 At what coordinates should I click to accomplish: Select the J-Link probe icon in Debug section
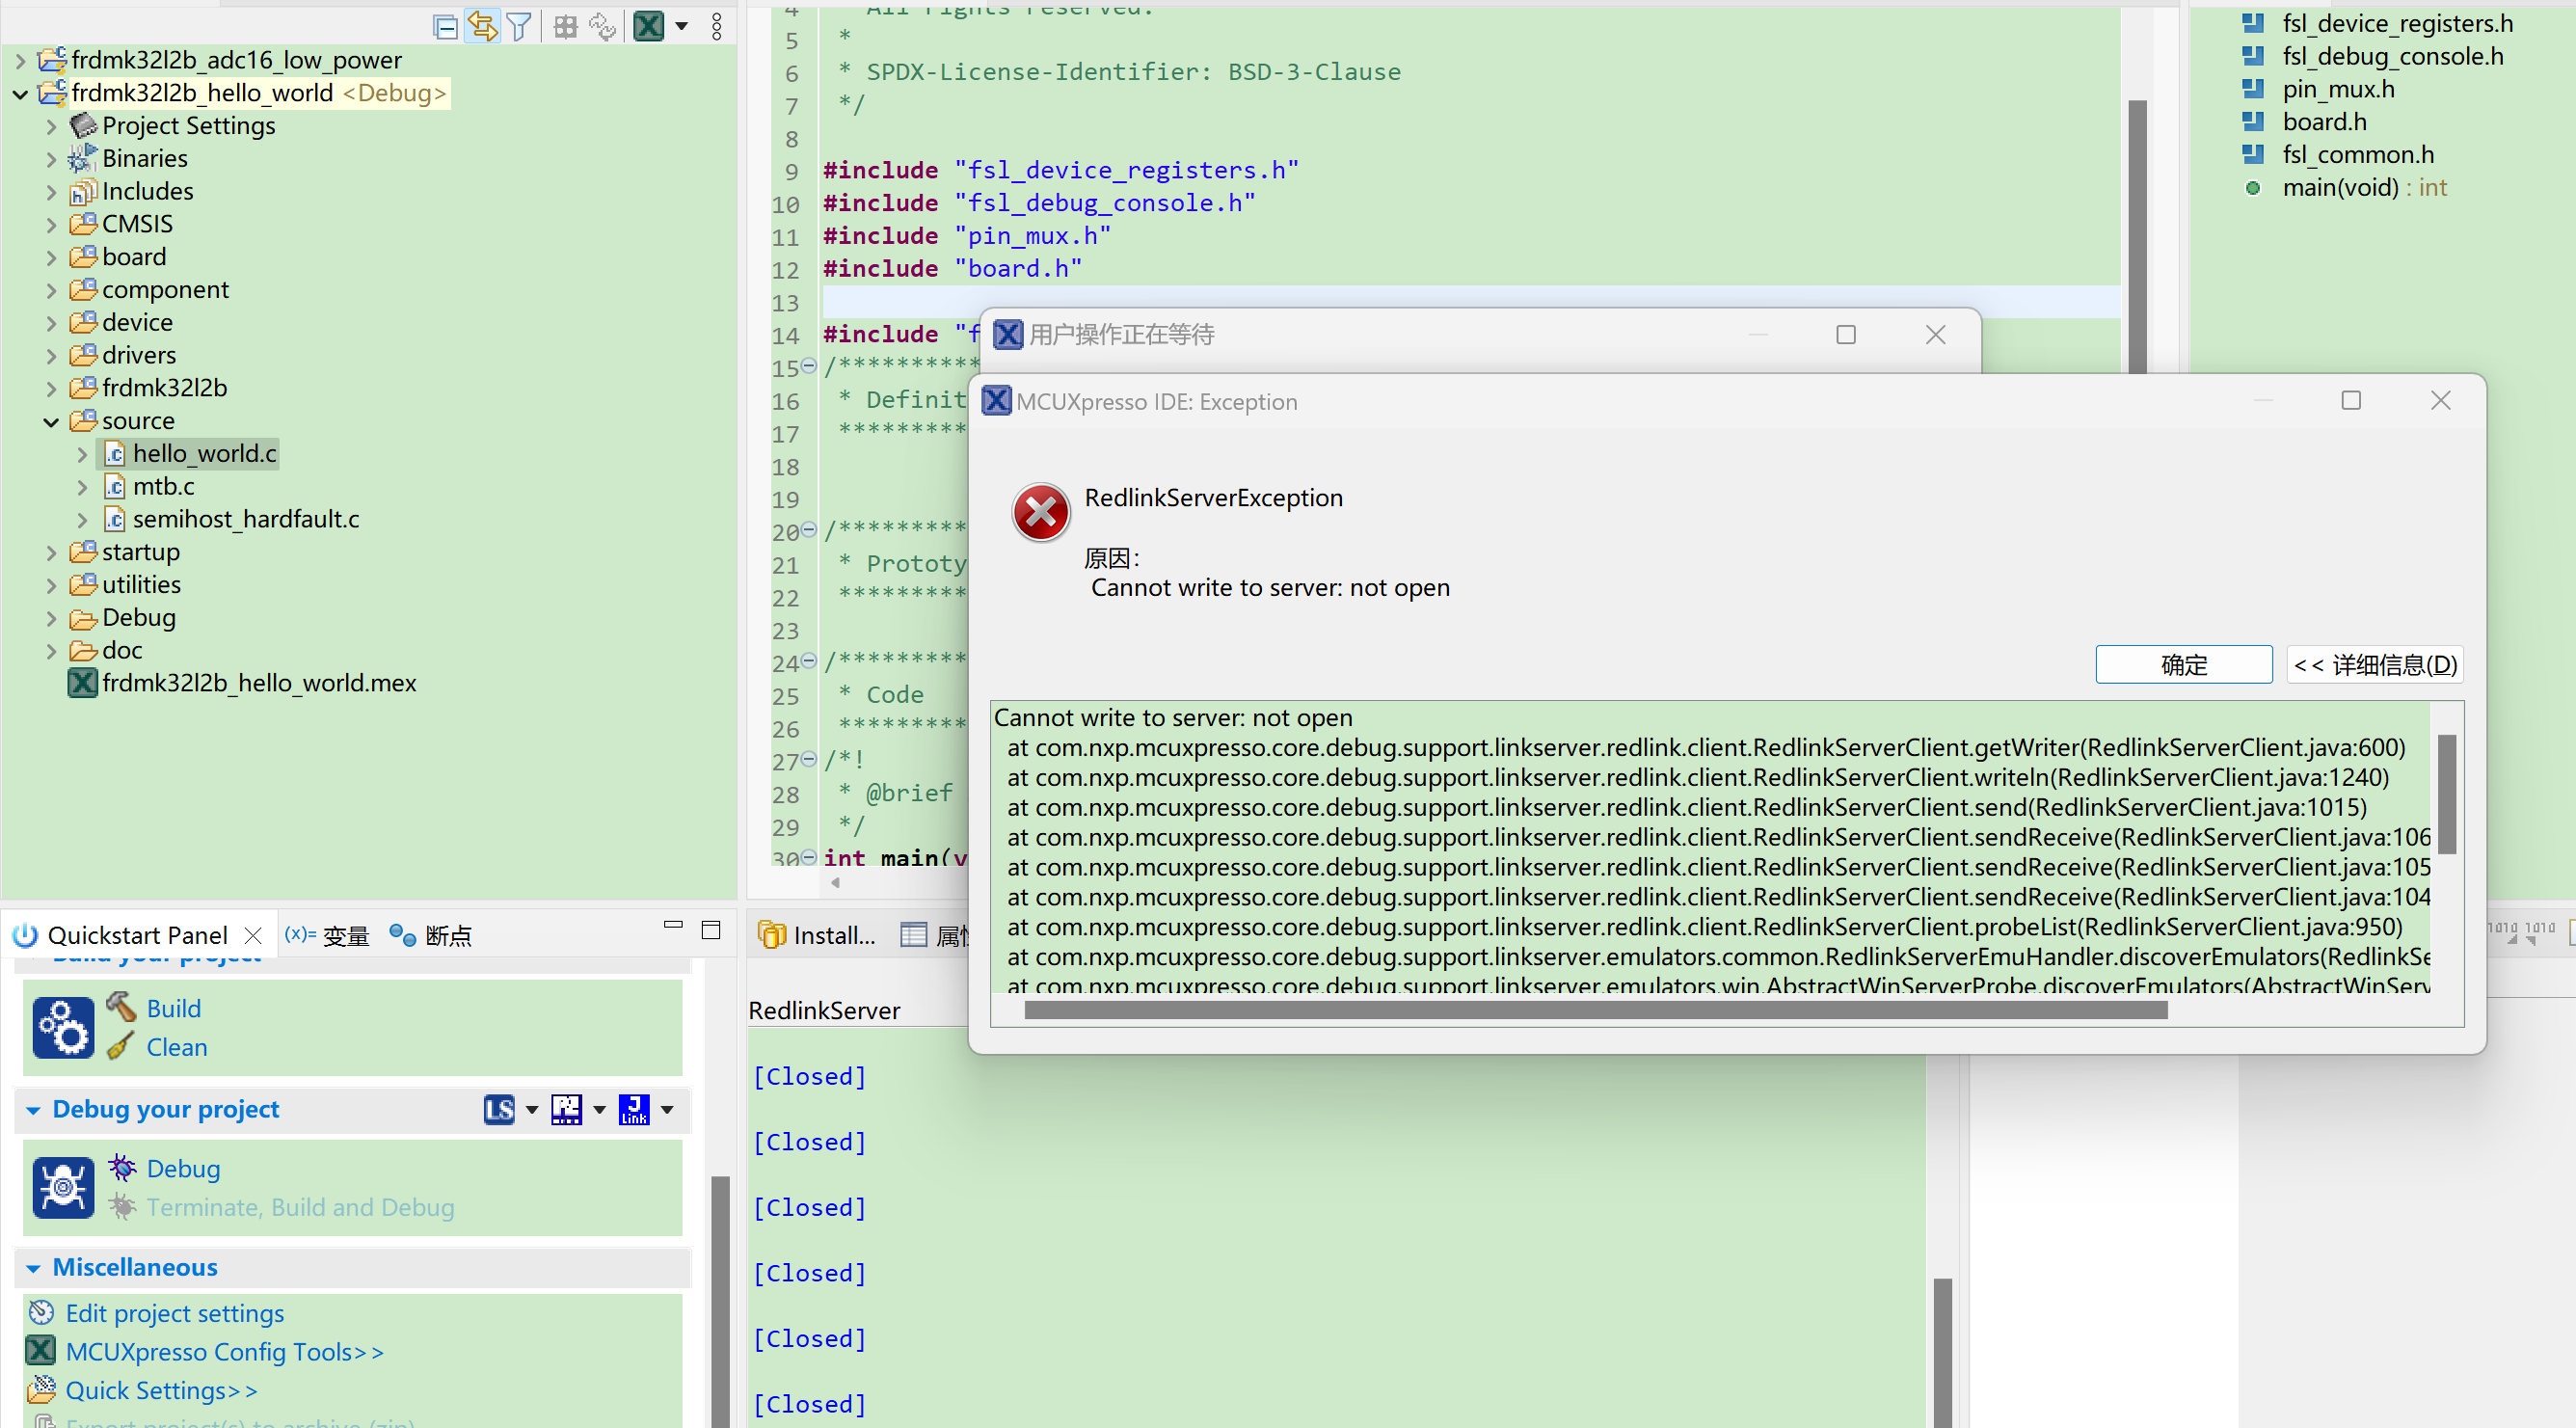click(634, 1109)
